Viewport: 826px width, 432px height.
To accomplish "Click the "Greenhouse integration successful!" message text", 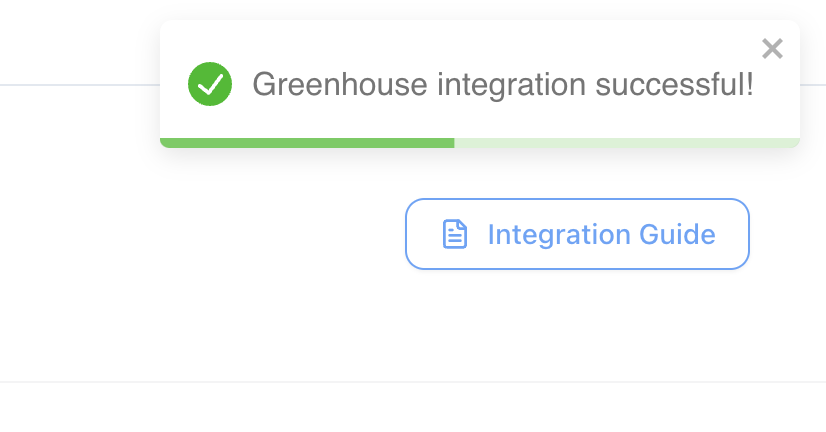I will [x=503, y=84].
